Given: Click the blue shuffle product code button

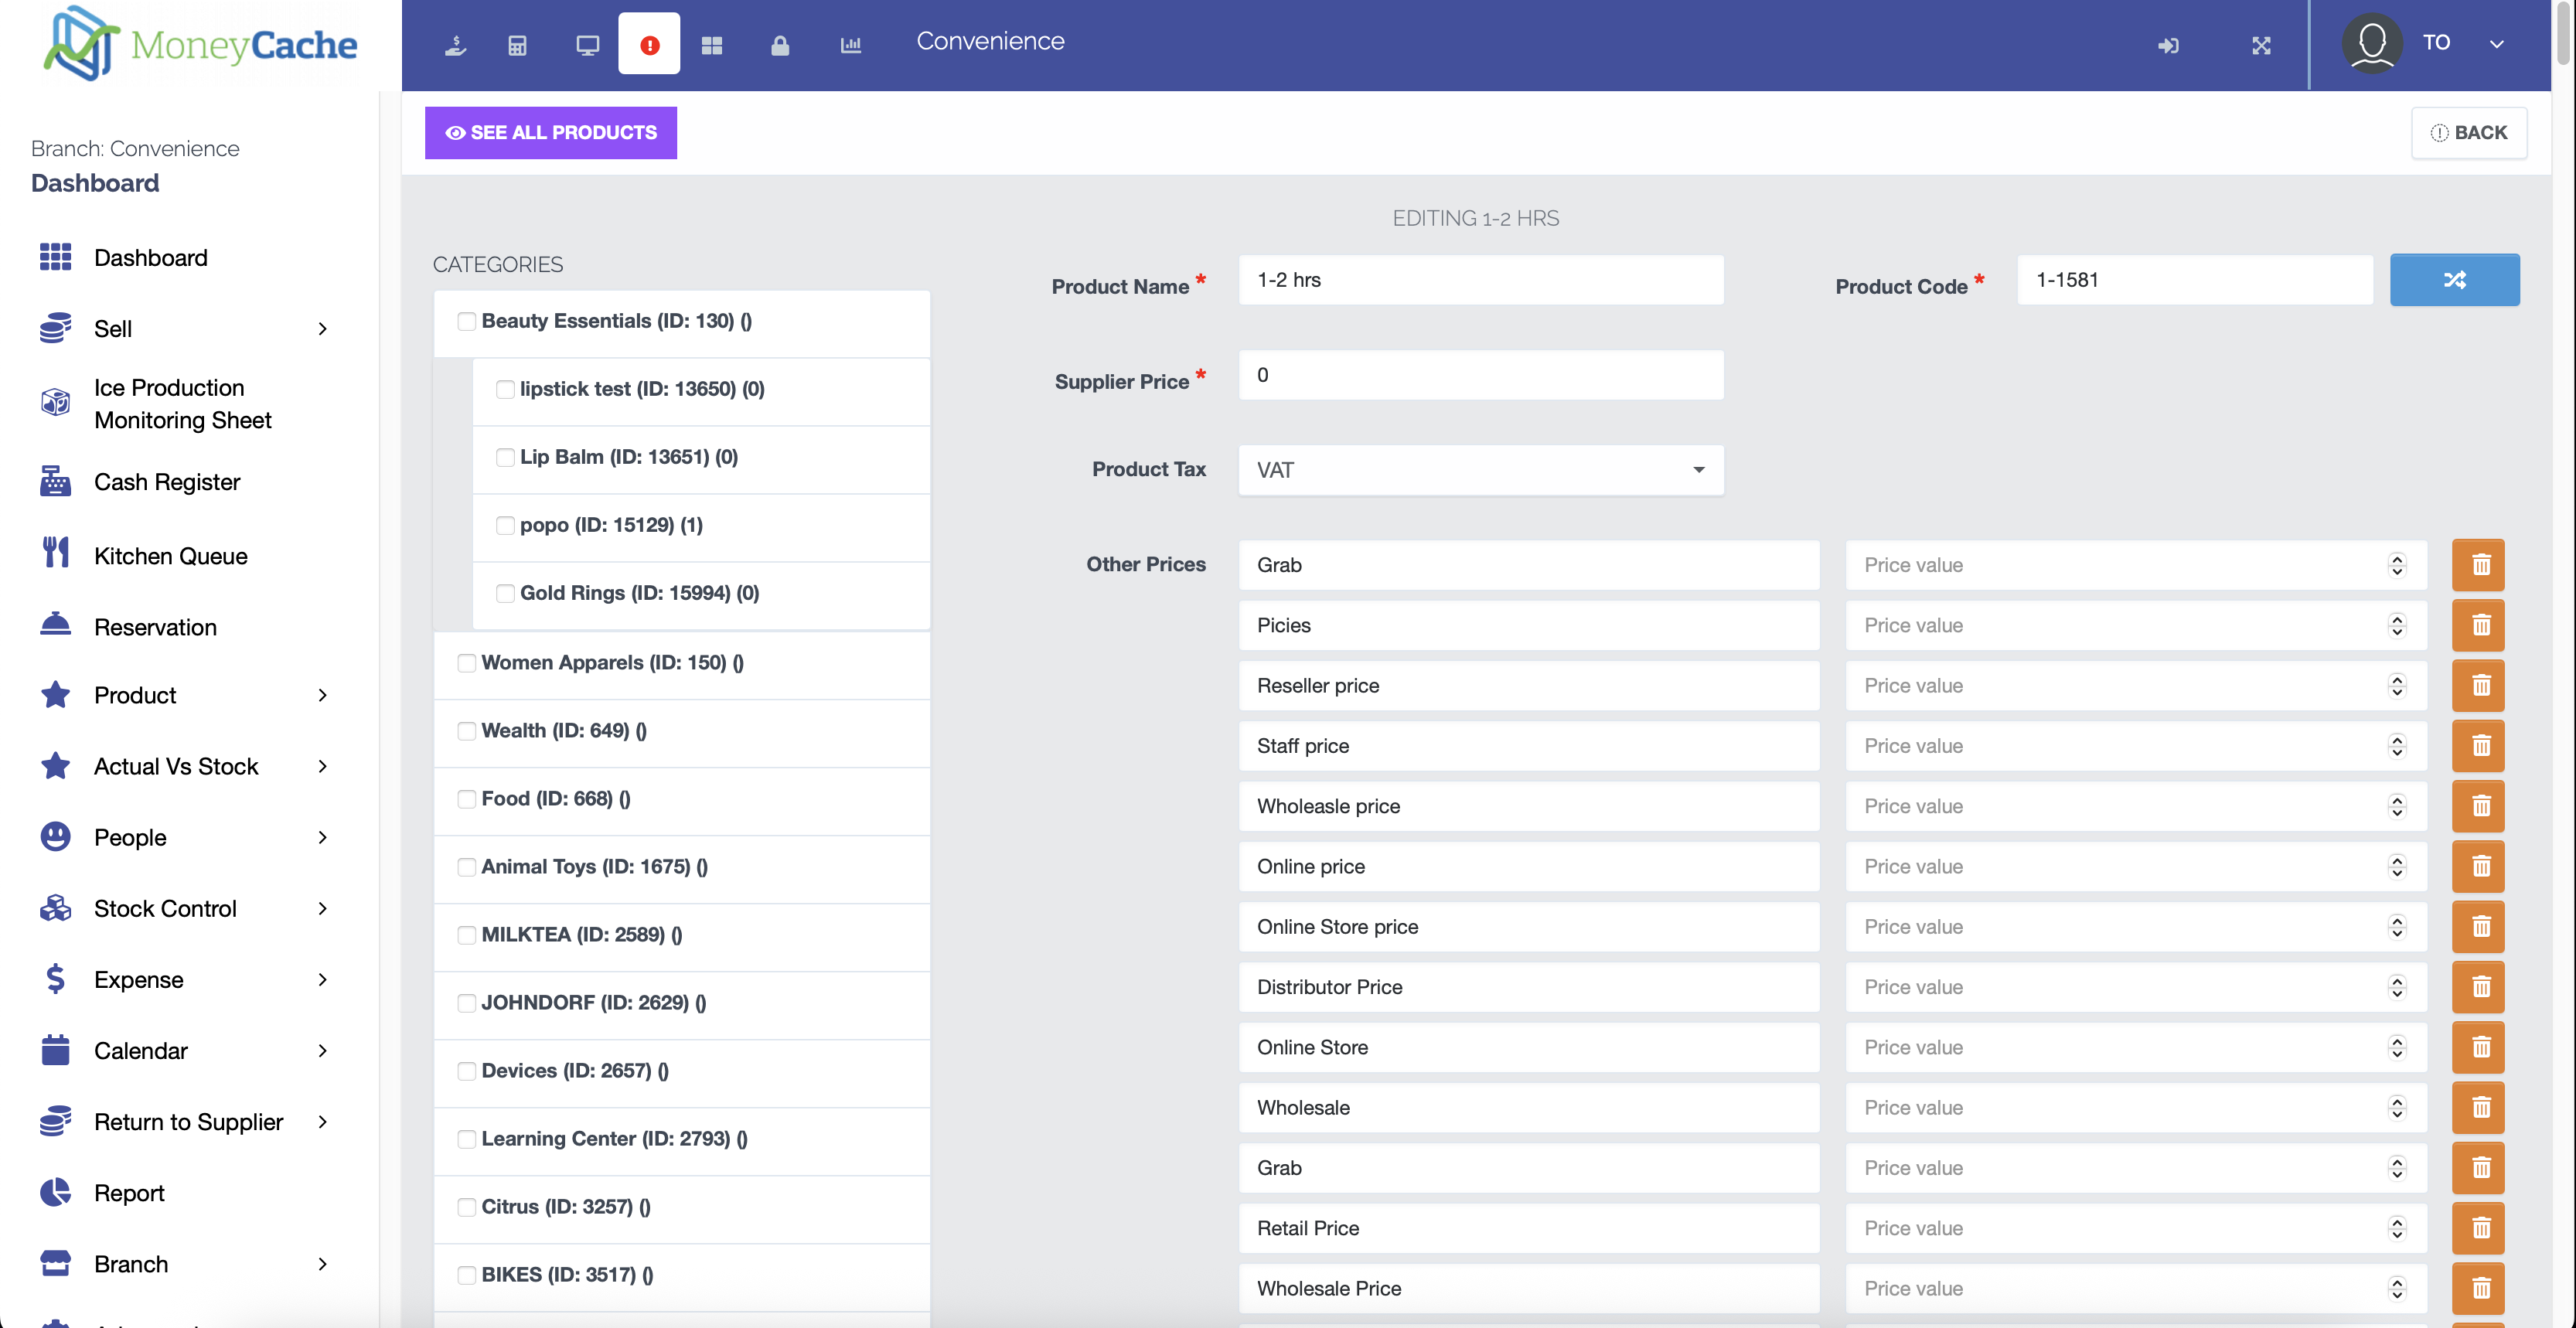Looking at the screenshot, I should coord(2454,280).
